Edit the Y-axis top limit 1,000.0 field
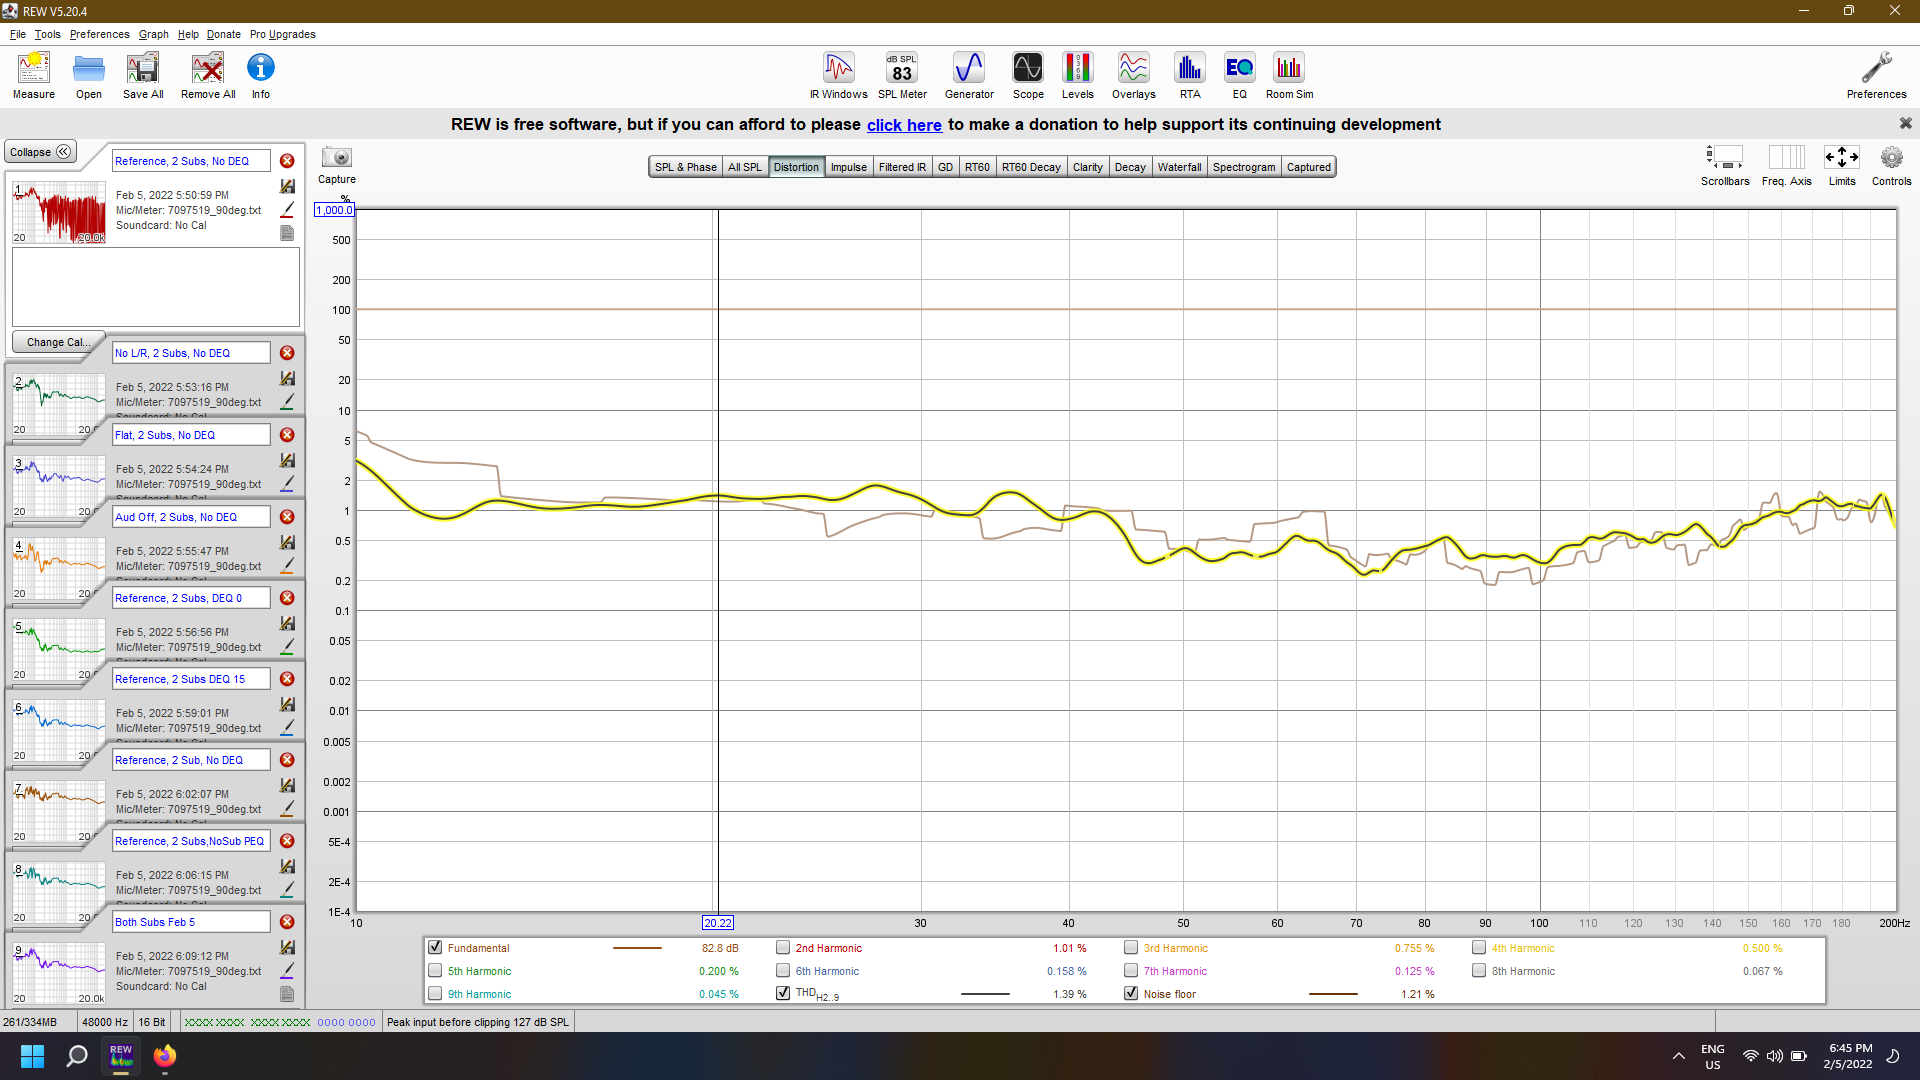 pyautogui.click(x=334, y=210)
